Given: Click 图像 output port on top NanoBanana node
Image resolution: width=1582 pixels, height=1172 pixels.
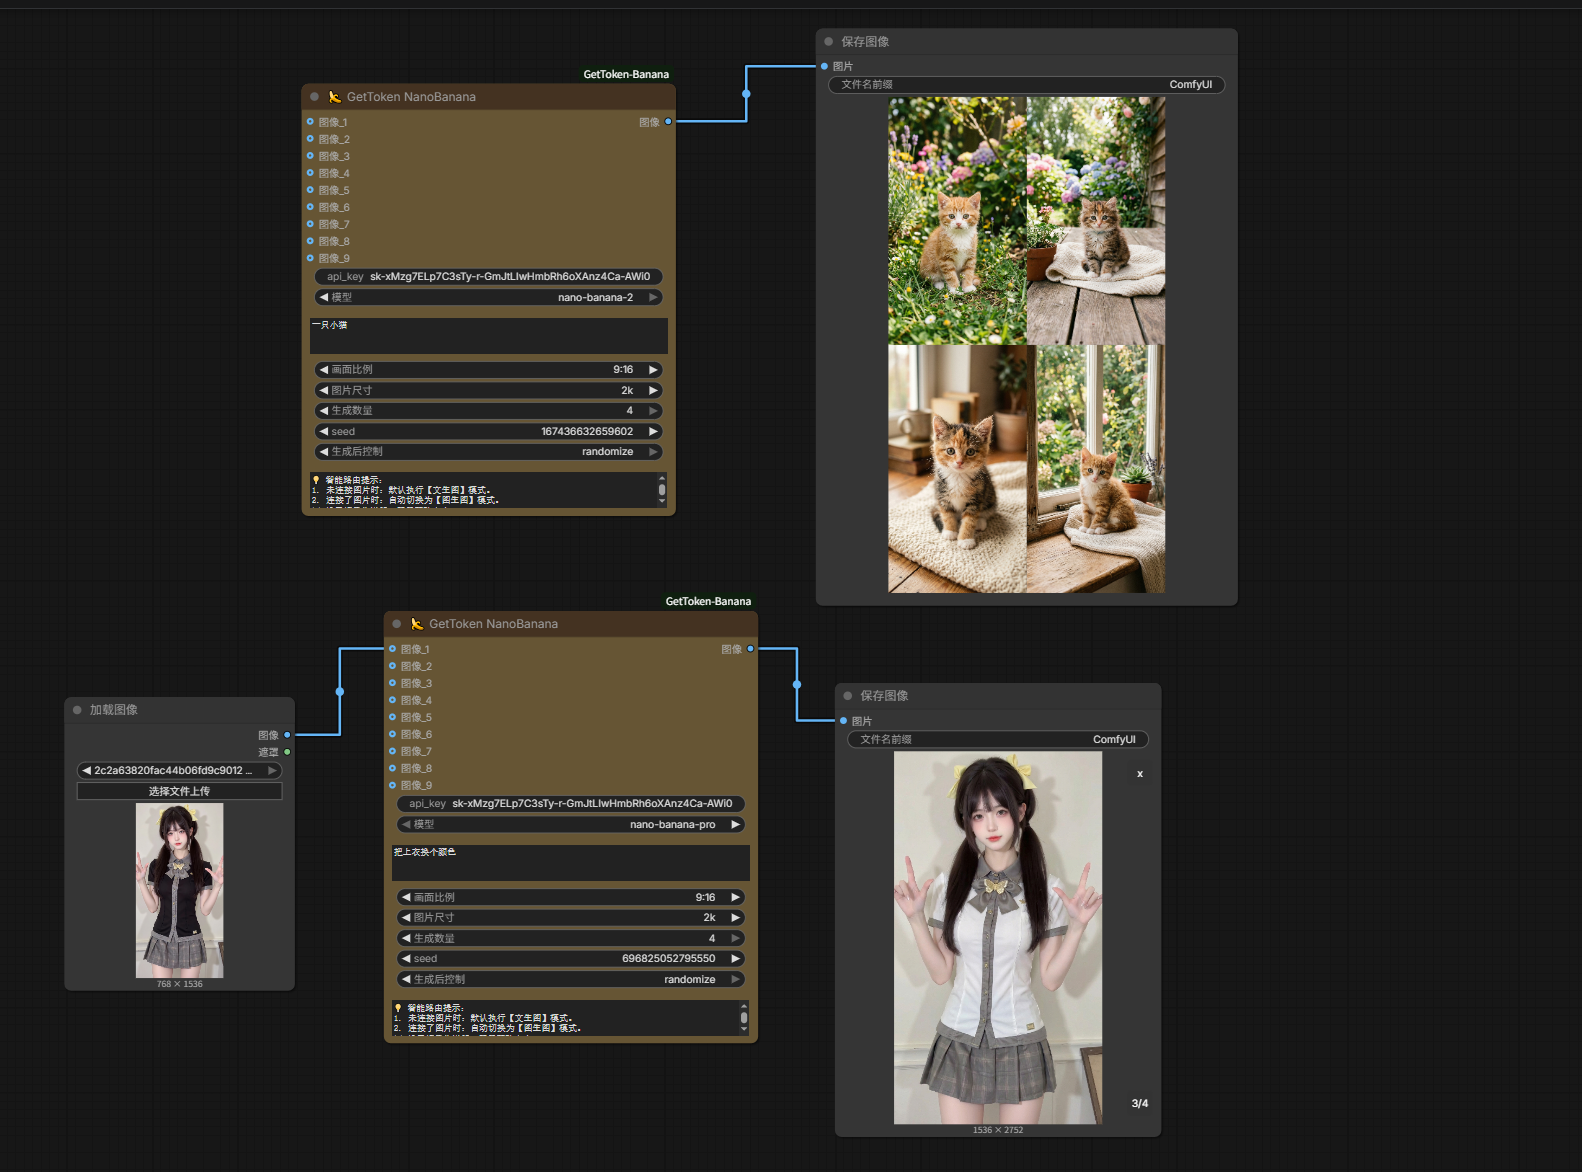Looking at the screenshot, I should (668, 122).
